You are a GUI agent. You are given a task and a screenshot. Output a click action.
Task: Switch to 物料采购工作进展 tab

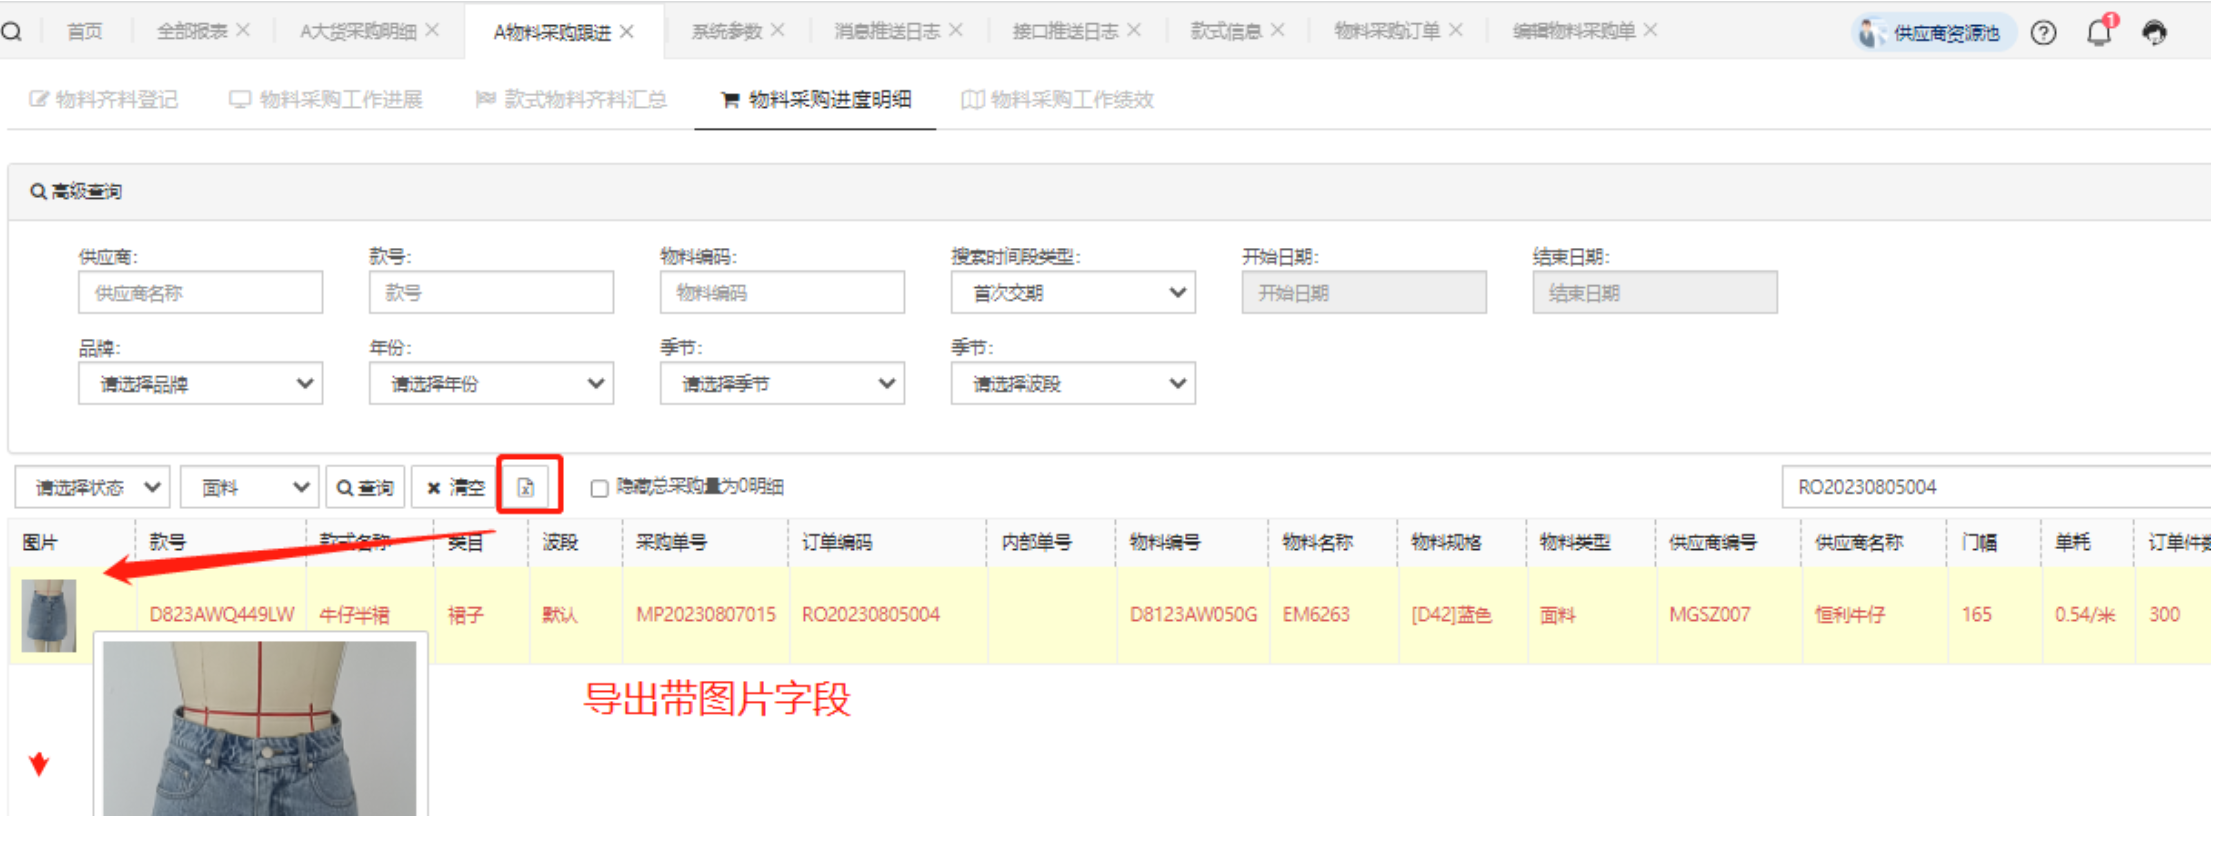click(x=326, y=100)
